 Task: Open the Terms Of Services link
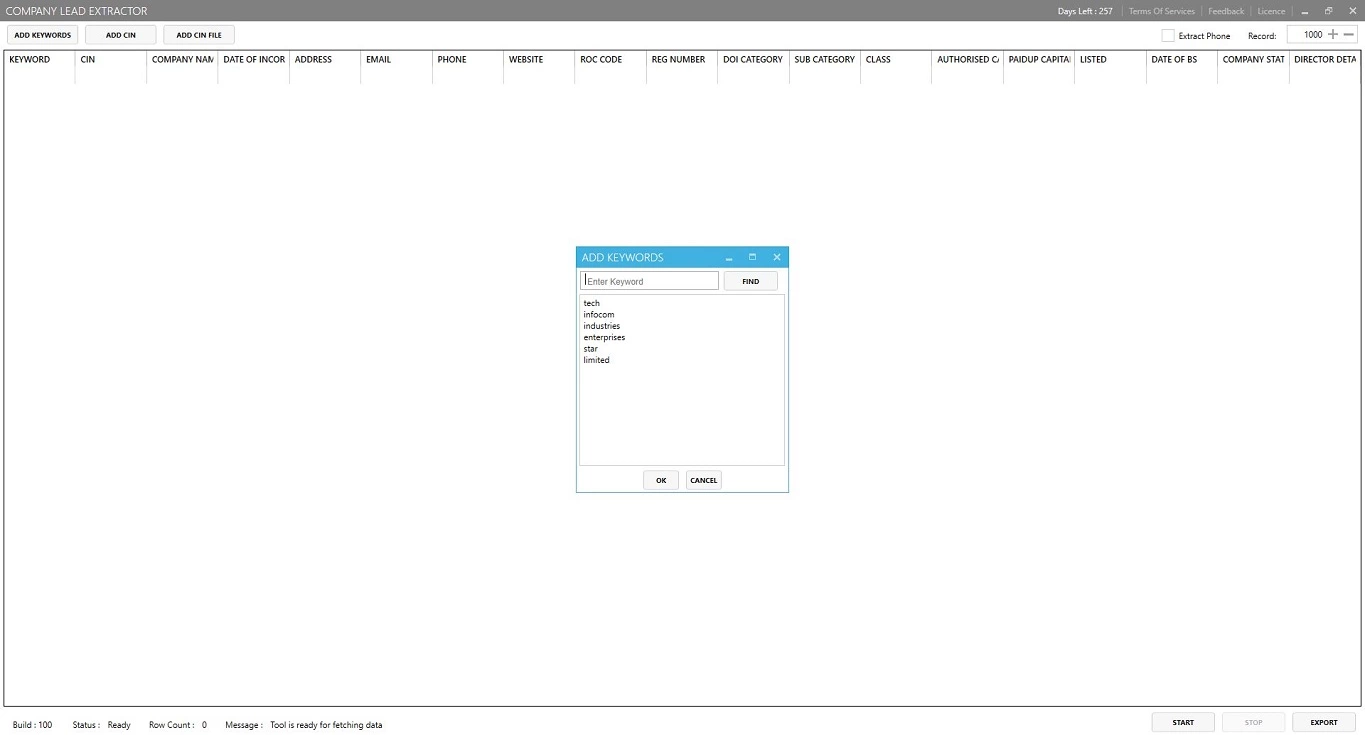[1161, 11]
